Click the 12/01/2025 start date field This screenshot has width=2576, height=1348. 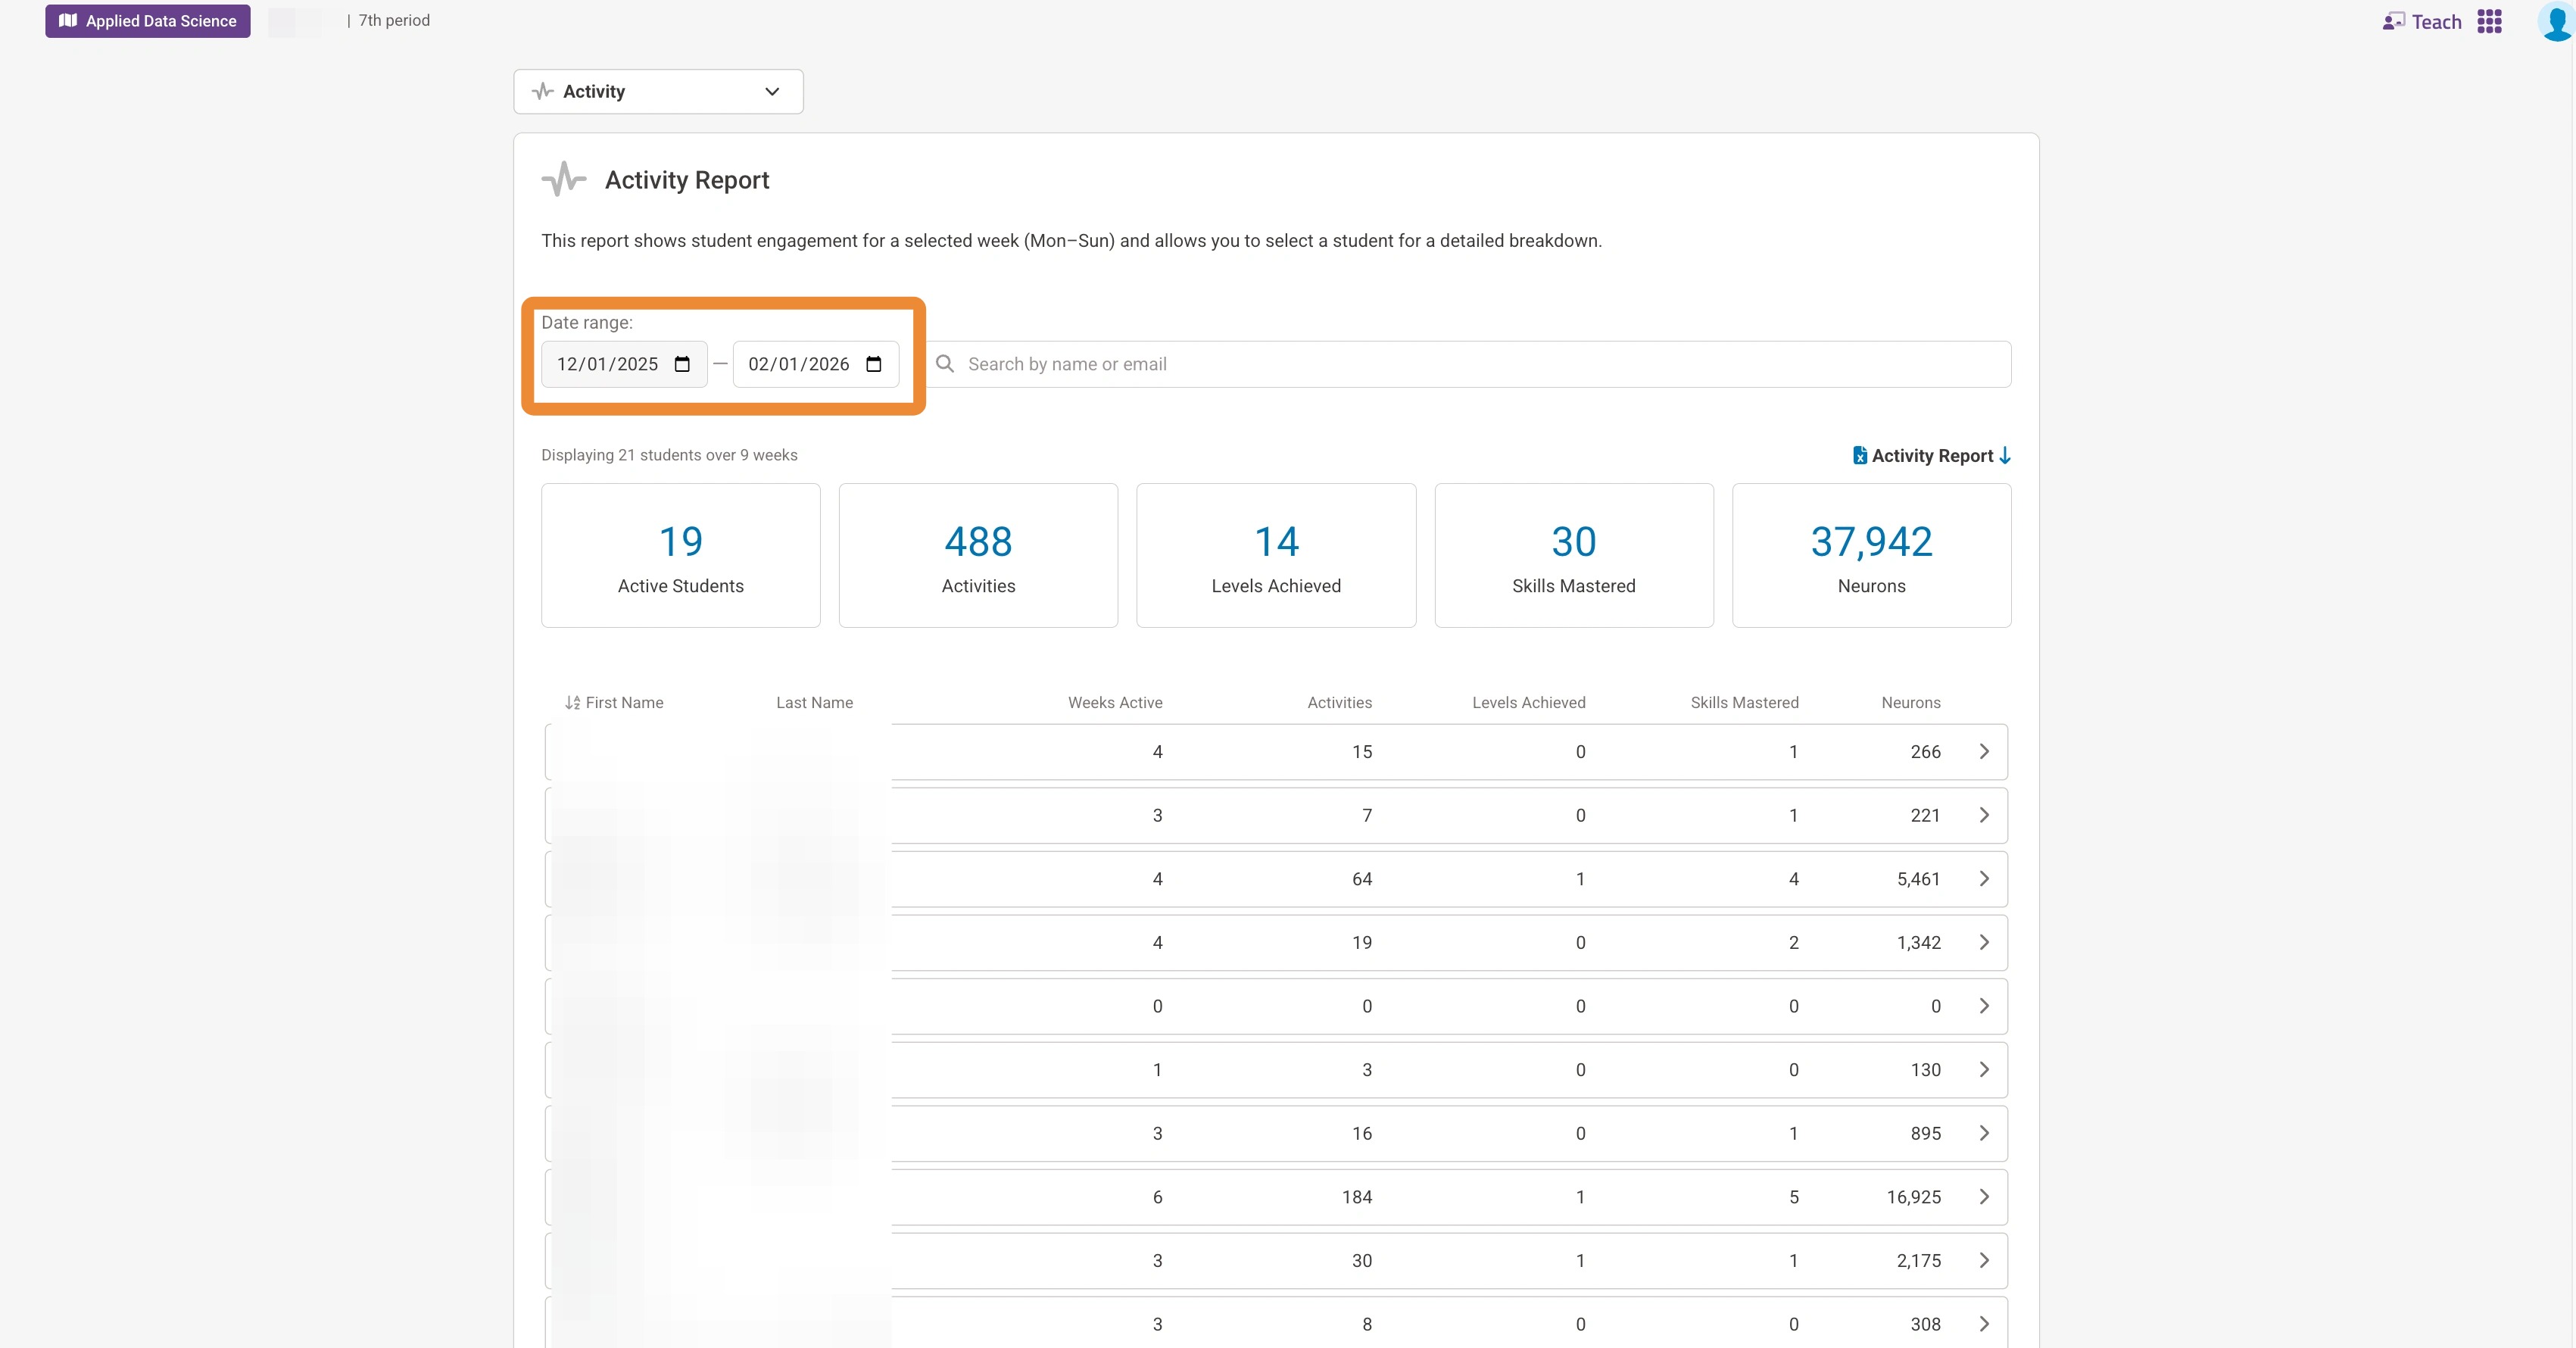click(607, 364)
